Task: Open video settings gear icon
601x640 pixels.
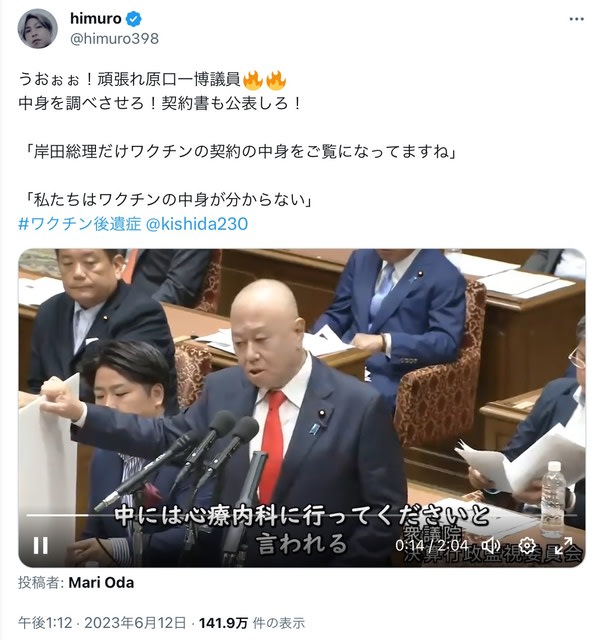Action: click(527, 545)
